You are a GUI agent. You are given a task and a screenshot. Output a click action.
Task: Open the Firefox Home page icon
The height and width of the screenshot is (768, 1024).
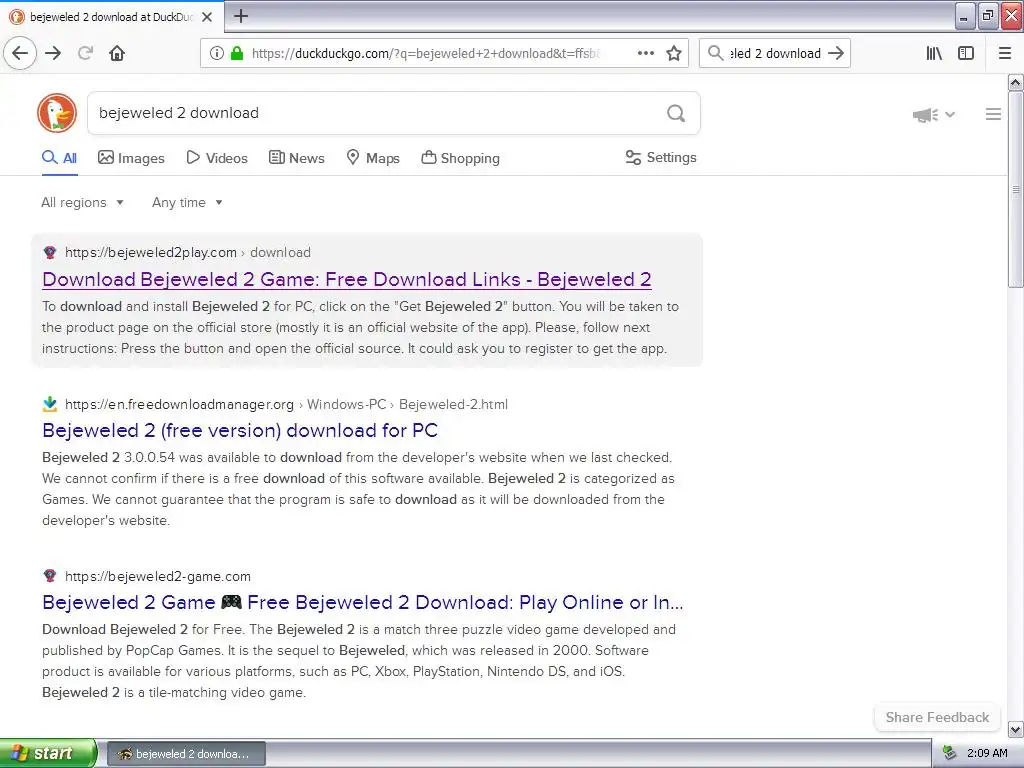coord(117,53)
